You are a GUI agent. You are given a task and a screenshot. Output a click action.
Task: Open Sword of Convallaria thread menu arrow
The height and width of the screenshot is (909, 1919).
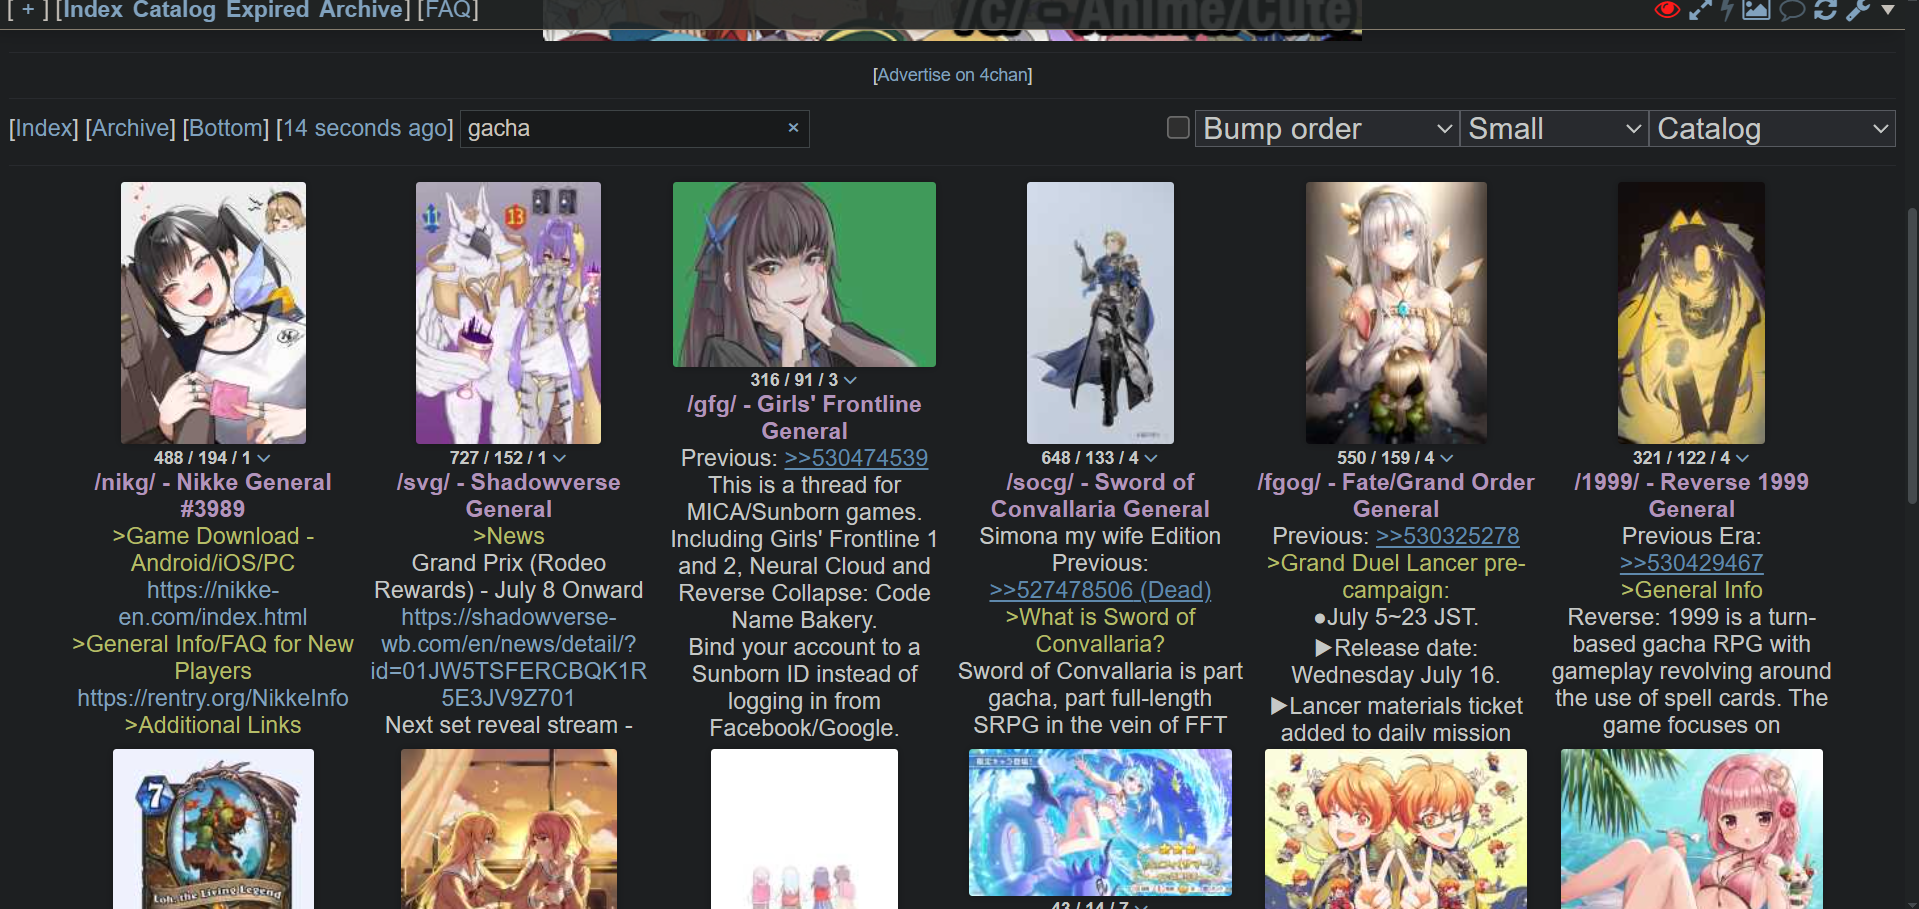tap(1150, 458)
